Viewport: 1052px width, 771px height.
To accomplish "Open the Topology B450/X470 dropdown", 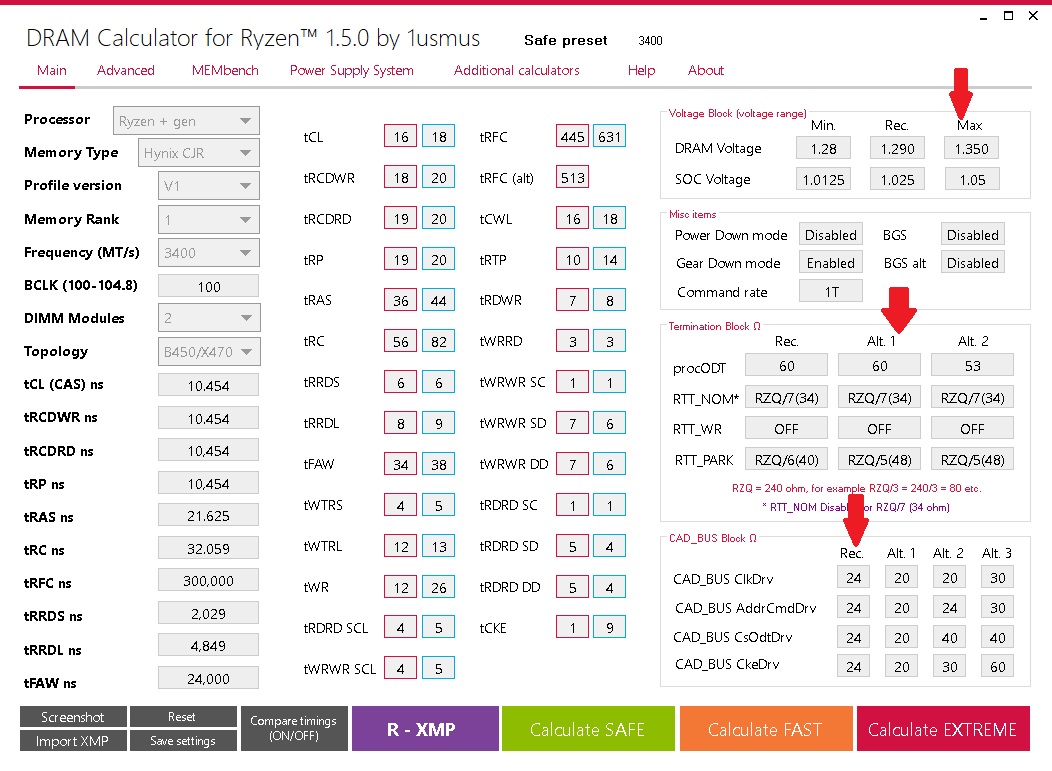I will point(209,352).
